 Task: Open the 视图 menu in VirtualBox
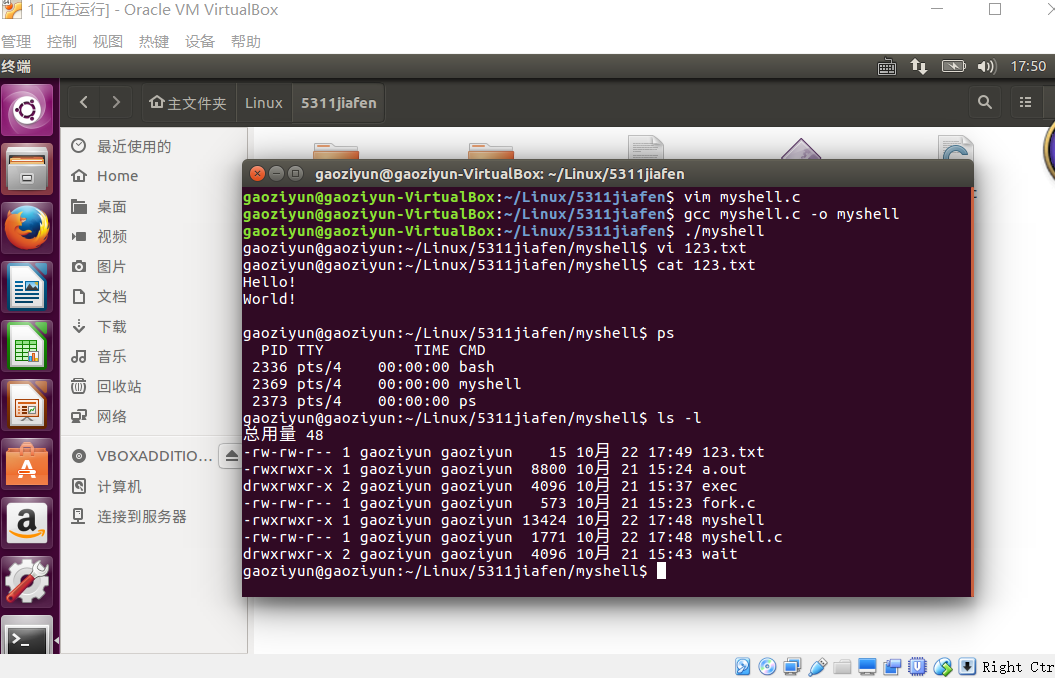108,42
